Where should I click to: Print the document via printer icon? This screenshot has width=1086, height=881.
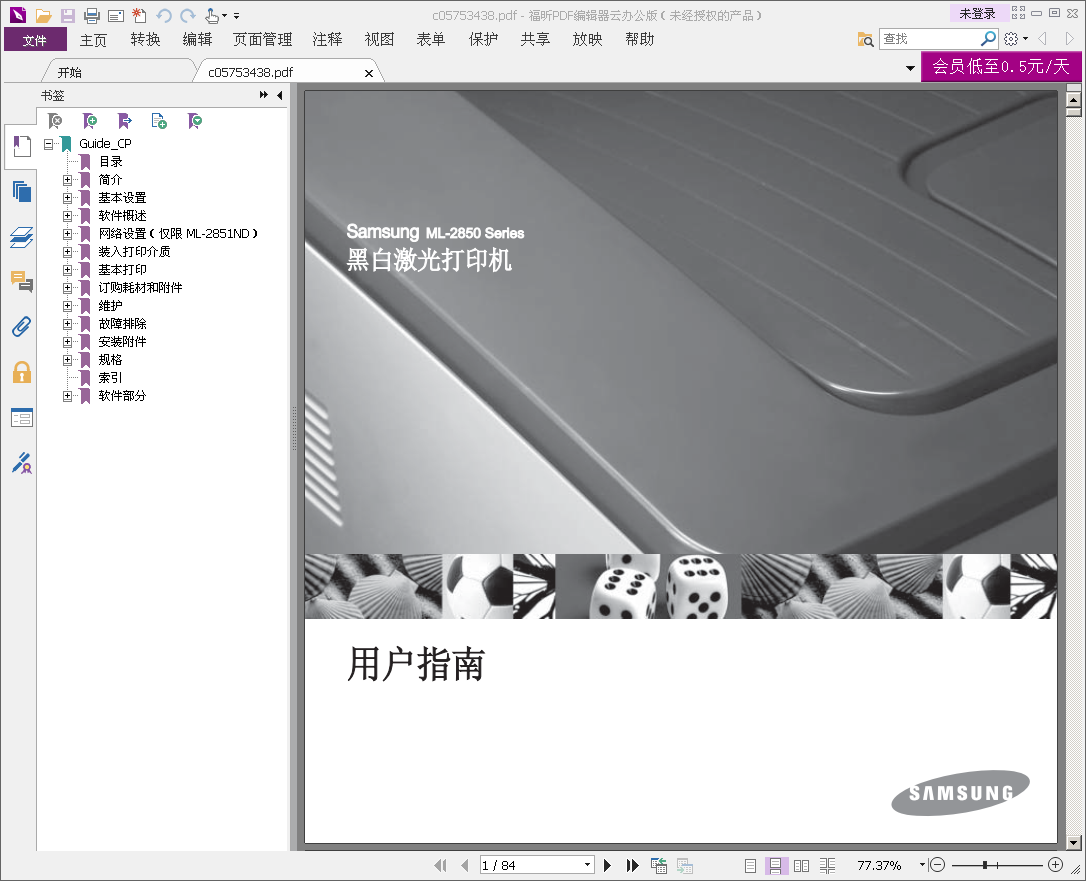click(91, 15)
